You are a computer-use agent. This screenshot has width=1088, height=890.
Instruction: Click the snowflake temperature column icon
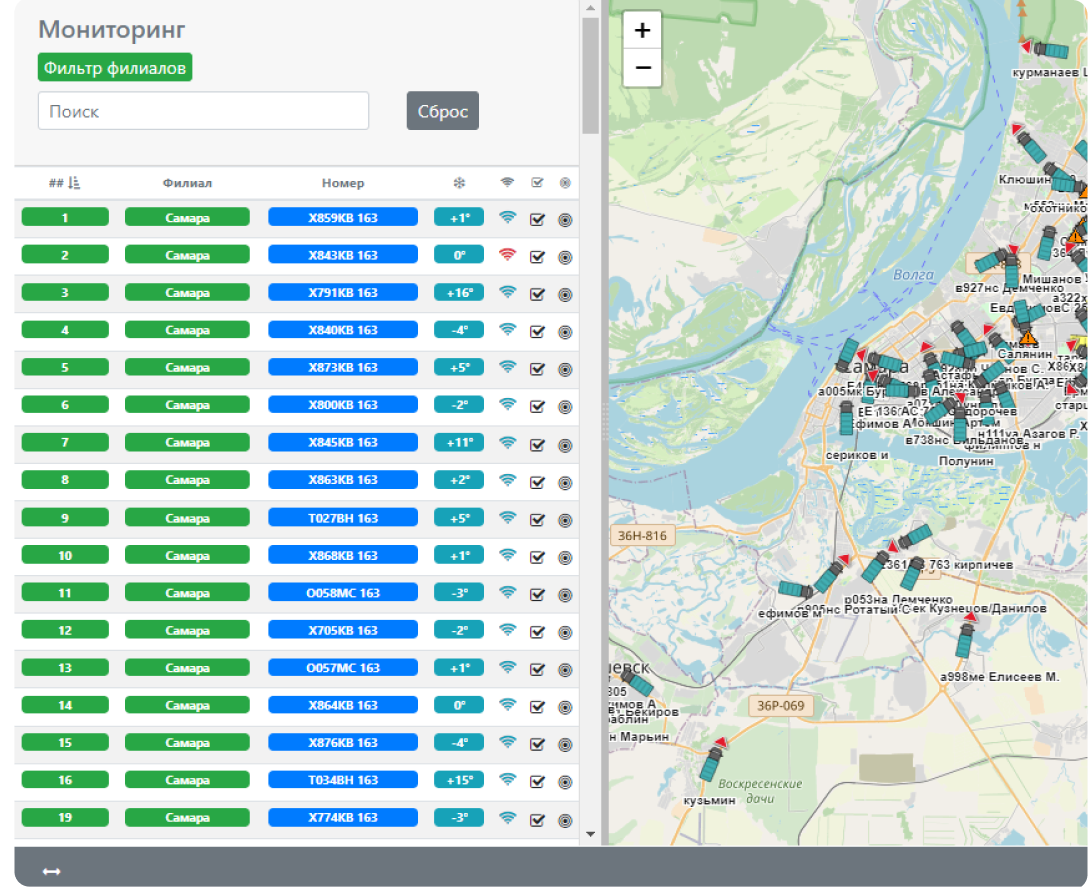[x=459, y=183]
